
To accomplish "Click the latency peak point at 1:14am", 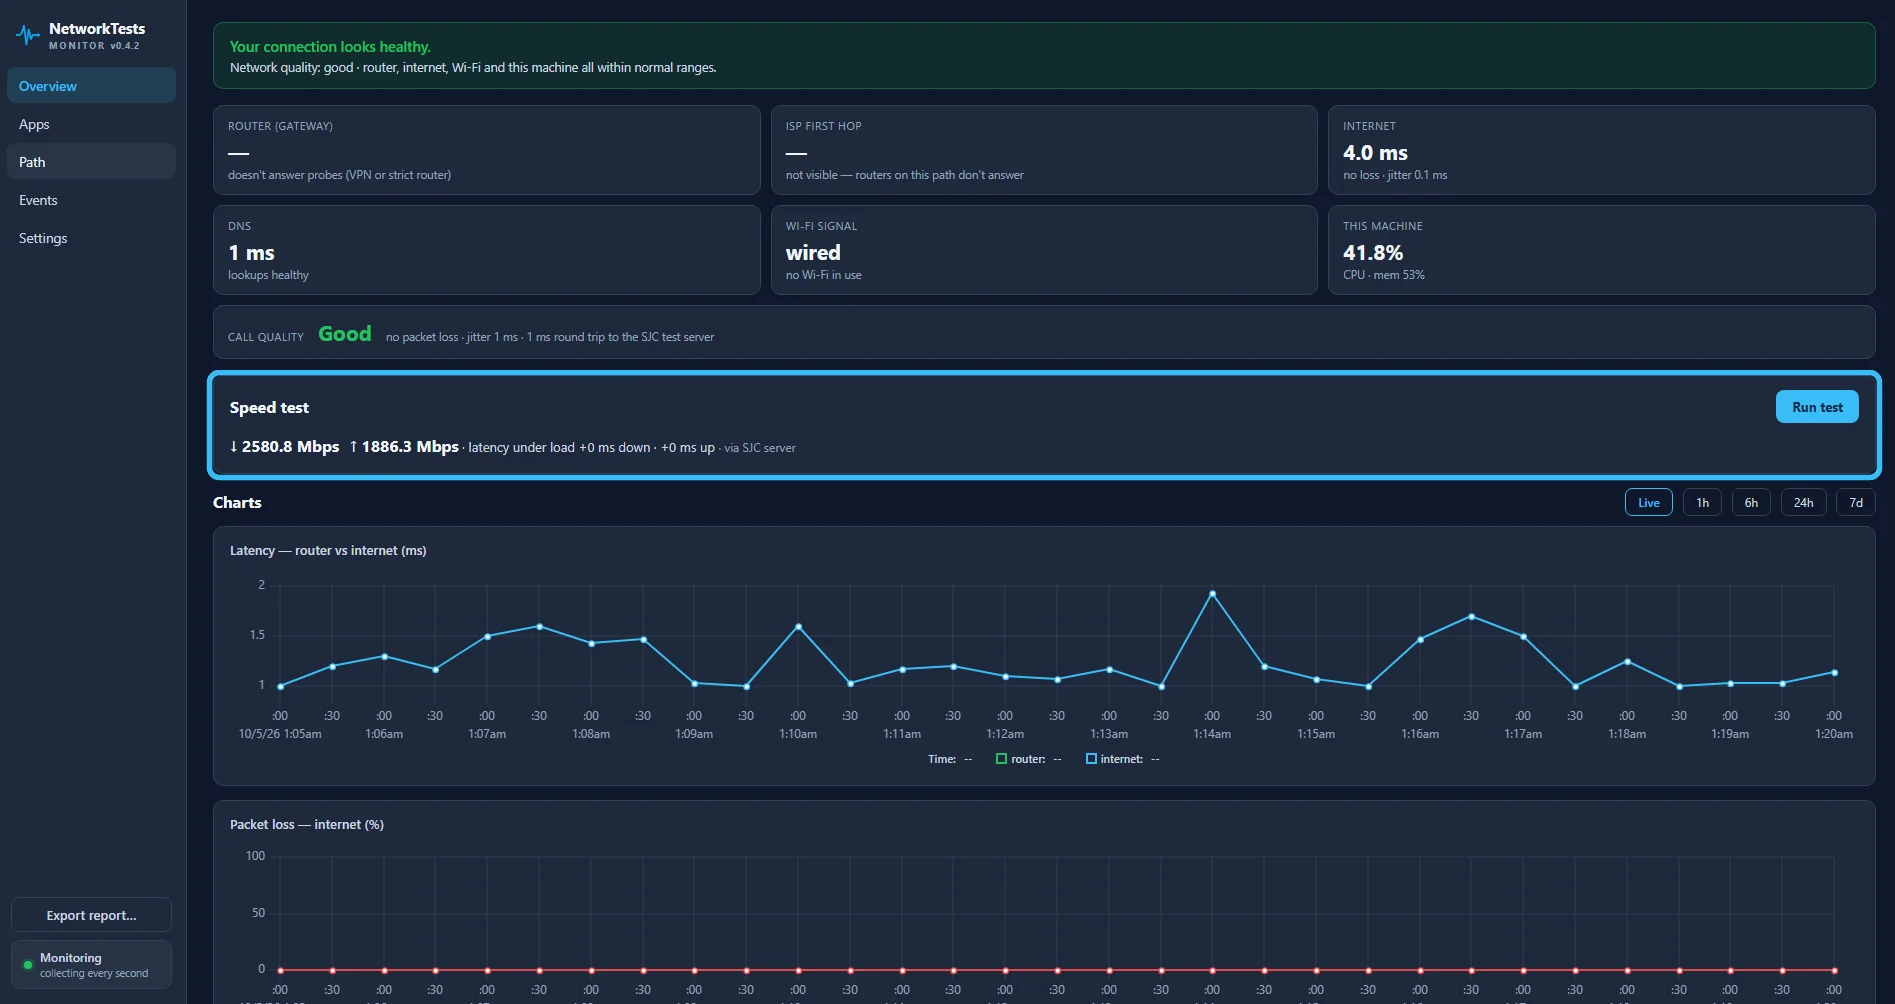I will (1212, 594).
